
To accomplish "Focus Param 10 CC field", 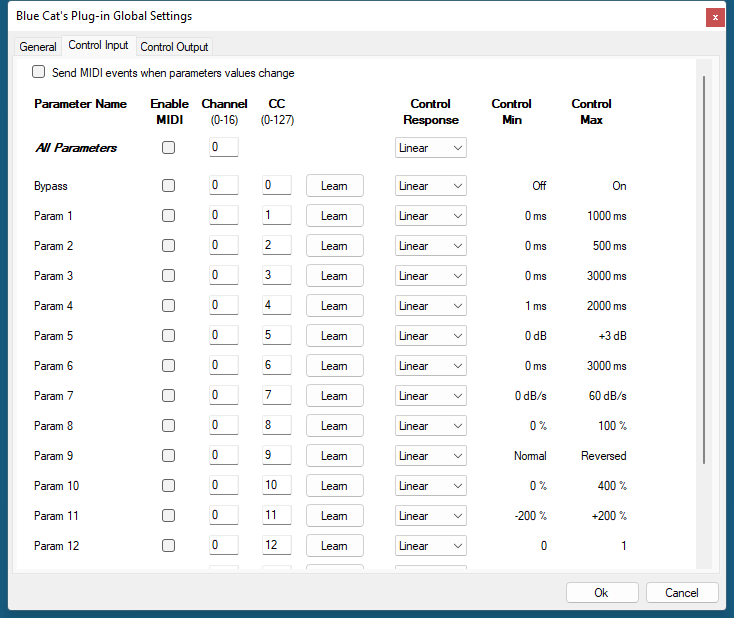I will click(x=277, y=485).
